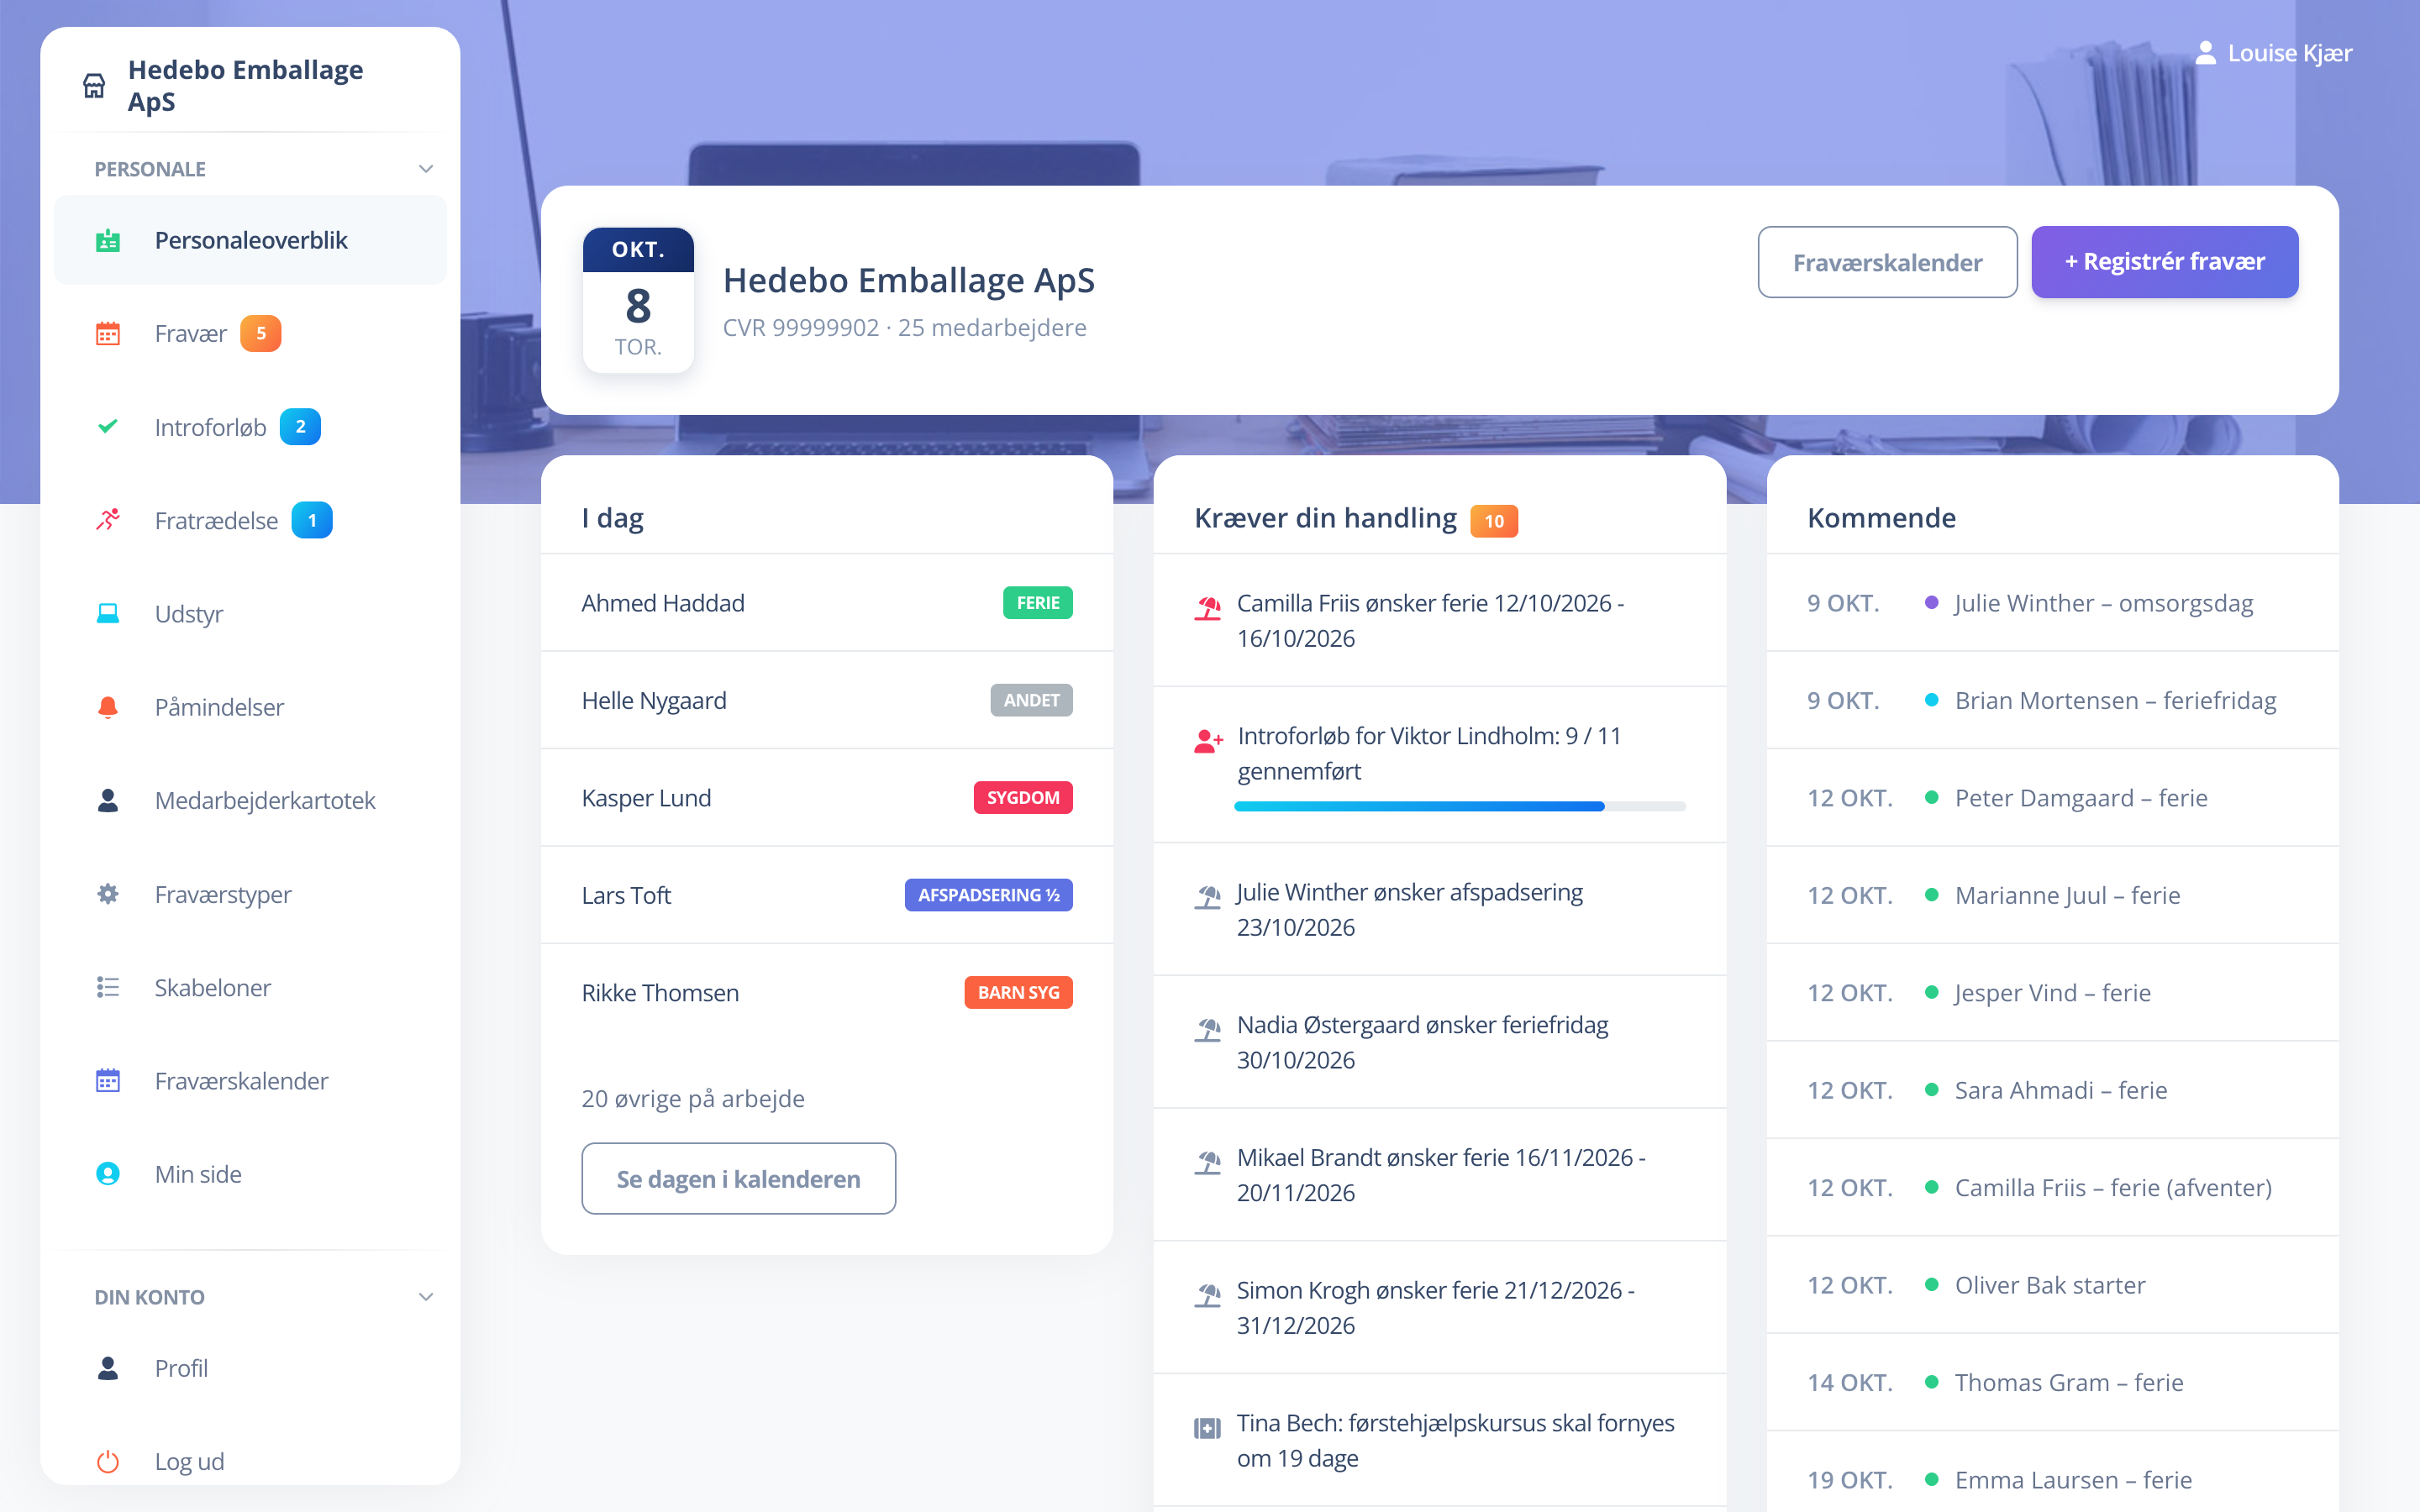The height and width of the screenshot is (1512, 2420).
Task: Click the Log ud power icon
Action: click(x=108, y=1461)
